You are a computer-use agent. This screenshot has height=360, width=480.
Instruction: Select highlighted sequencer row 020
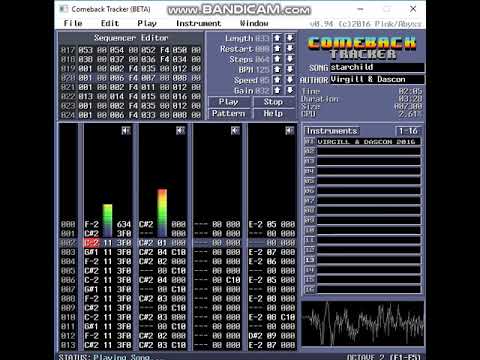point(131,78)
